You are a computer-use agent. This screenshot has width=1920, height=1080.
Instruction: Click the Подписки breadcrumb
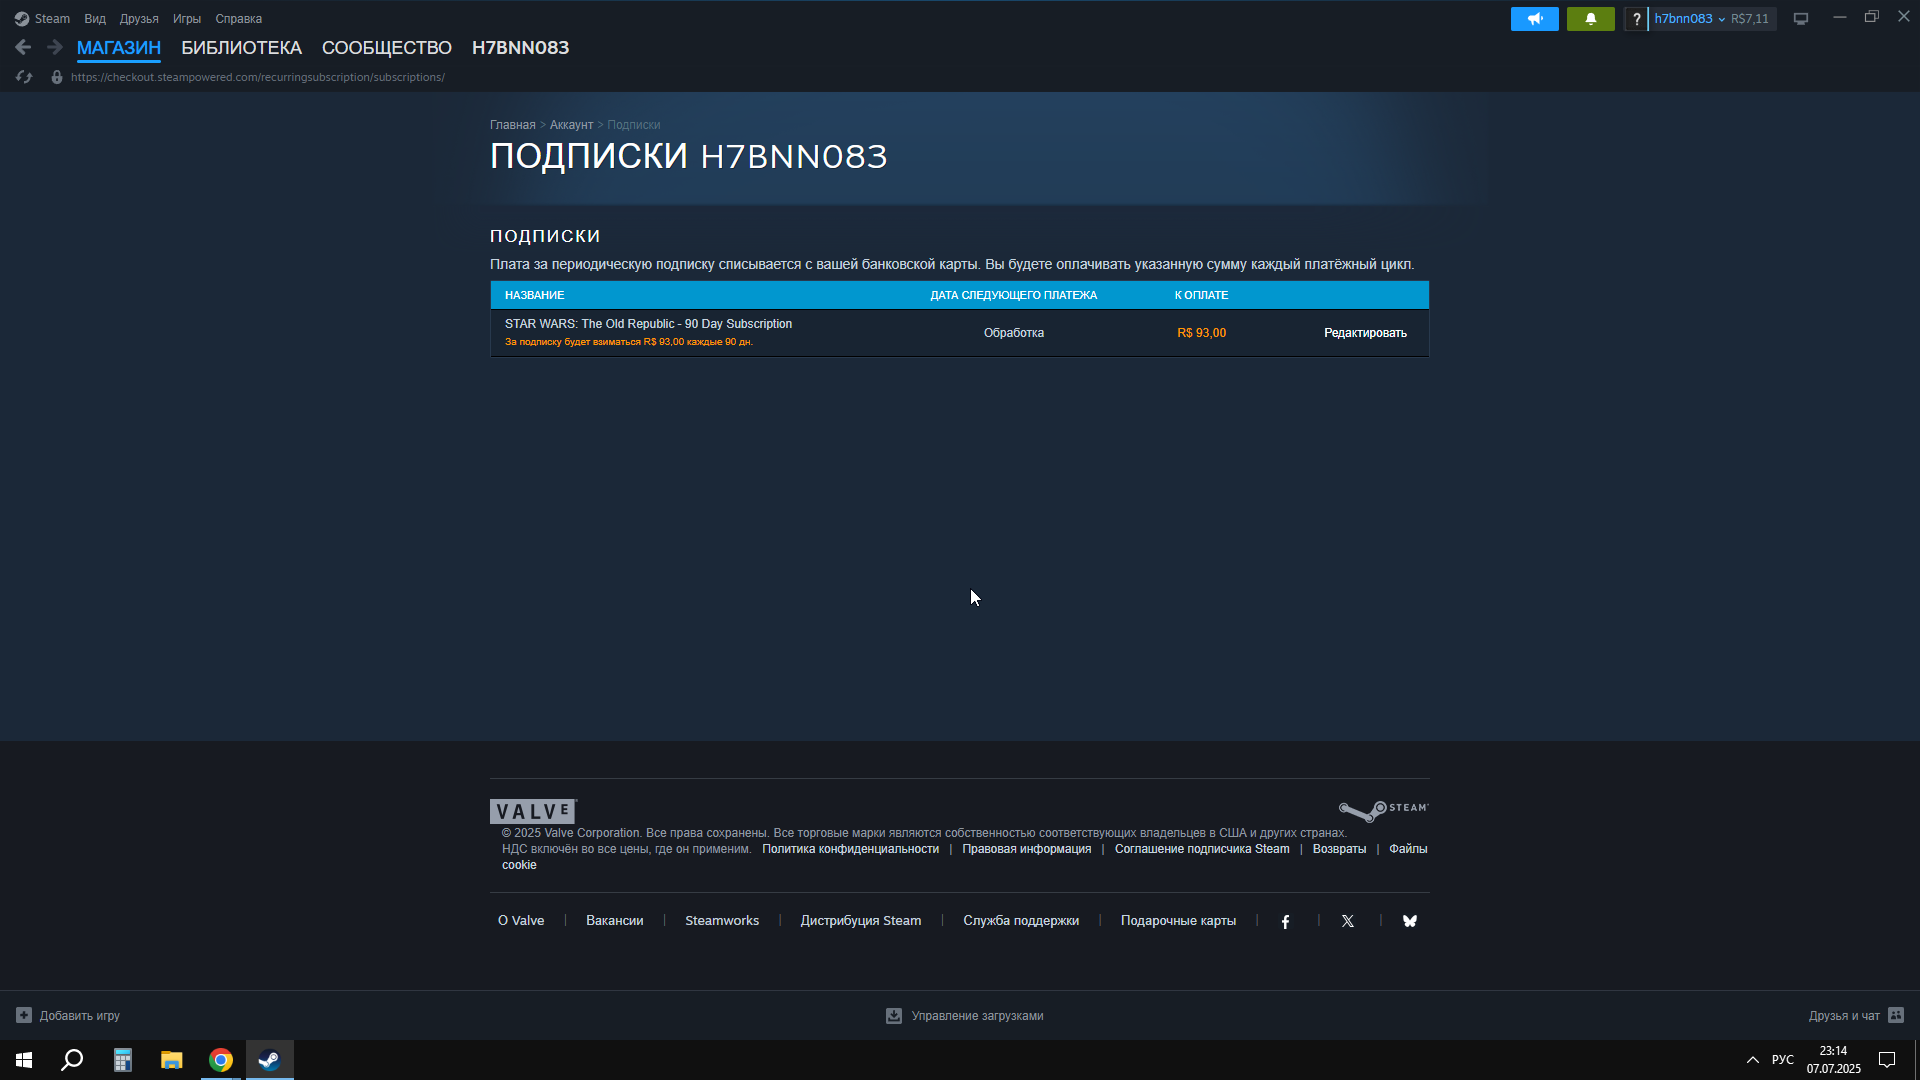634,125
